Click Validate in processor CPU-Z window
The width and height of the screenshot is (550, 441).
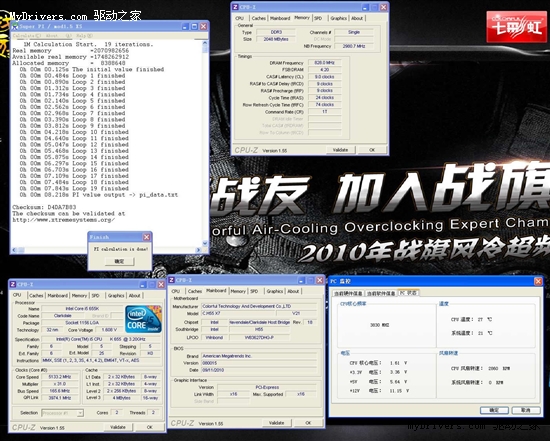[x=118, y=427]
